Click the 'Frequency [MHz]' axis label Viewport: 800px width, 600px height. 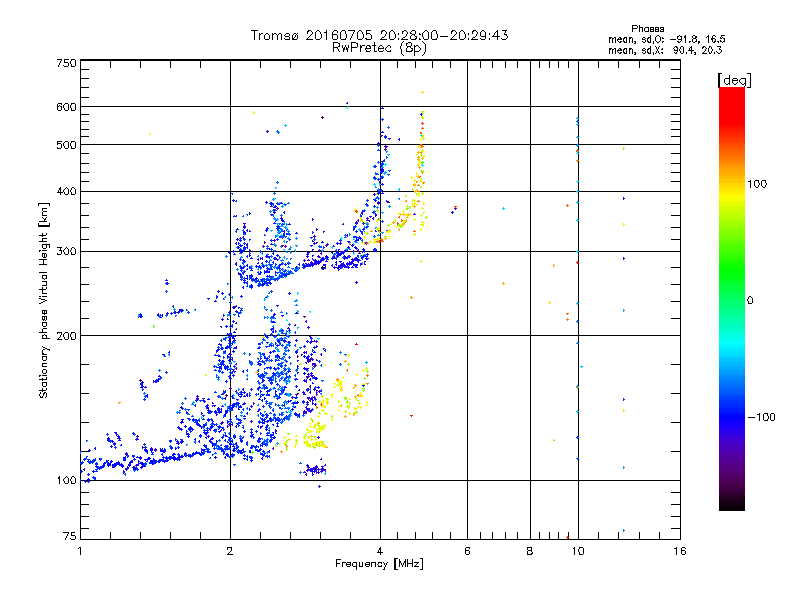[x=379, y=564]
